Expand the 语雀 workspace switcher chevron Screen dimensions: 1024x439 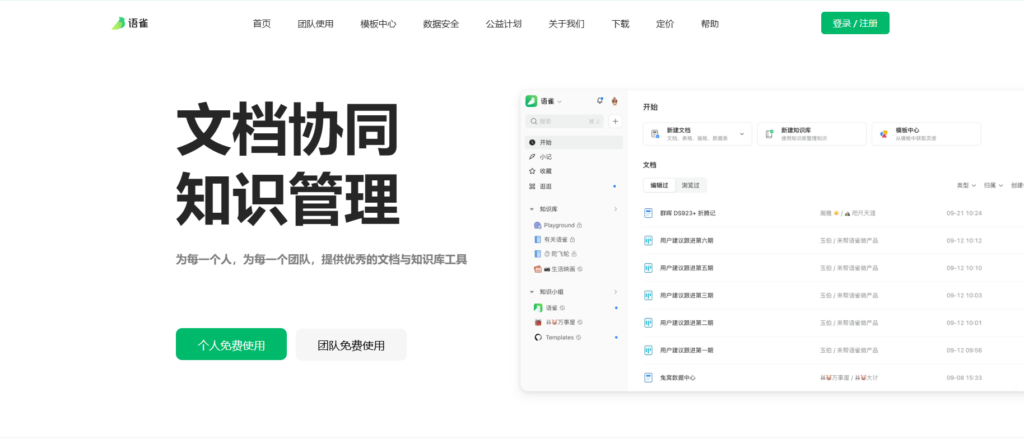560,102
